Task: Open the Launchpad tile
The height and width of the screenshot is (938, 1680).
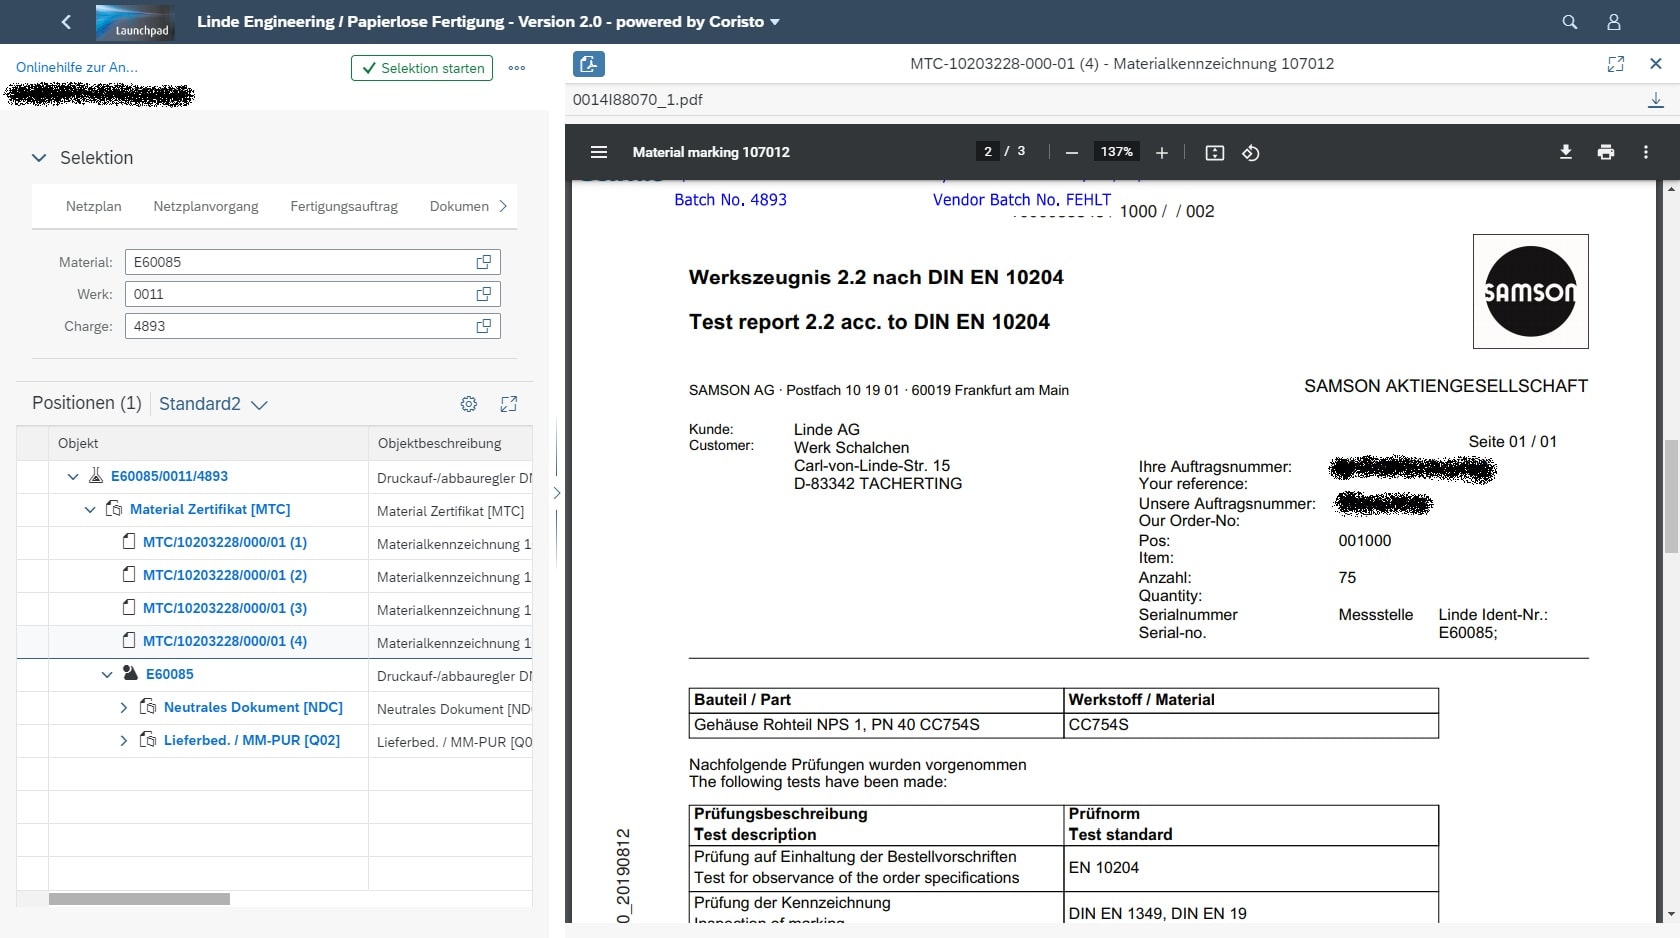Action: 135,22
